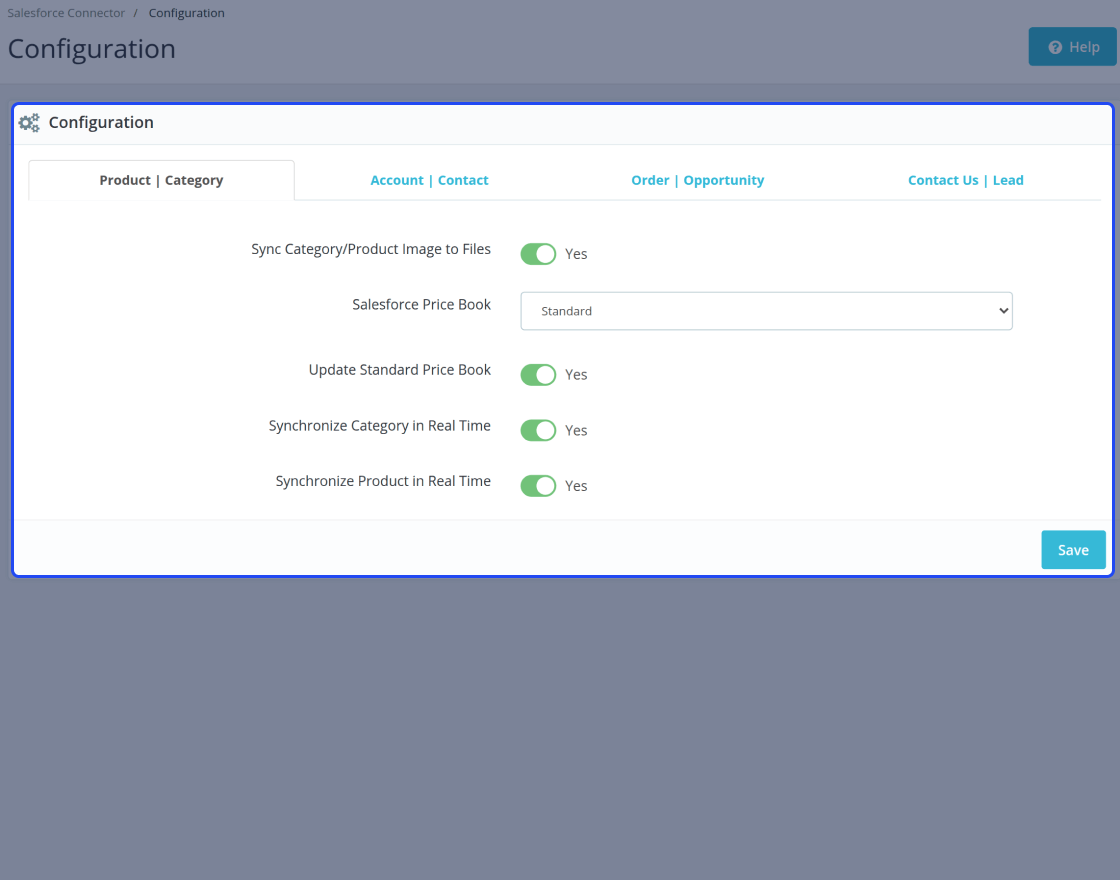The width and height of the screenshot is (1120, 880).
Task: Click the question mark icon in Help
Action: click(x=1055, y=47)
